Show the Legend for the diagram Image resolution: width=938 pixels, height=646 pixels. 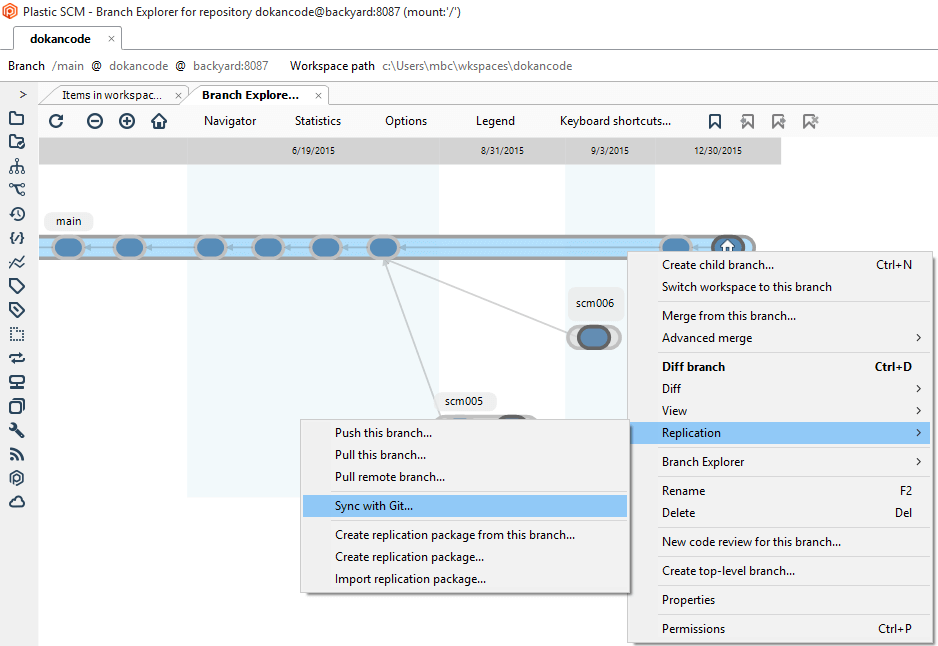click(x=494, y=120)
